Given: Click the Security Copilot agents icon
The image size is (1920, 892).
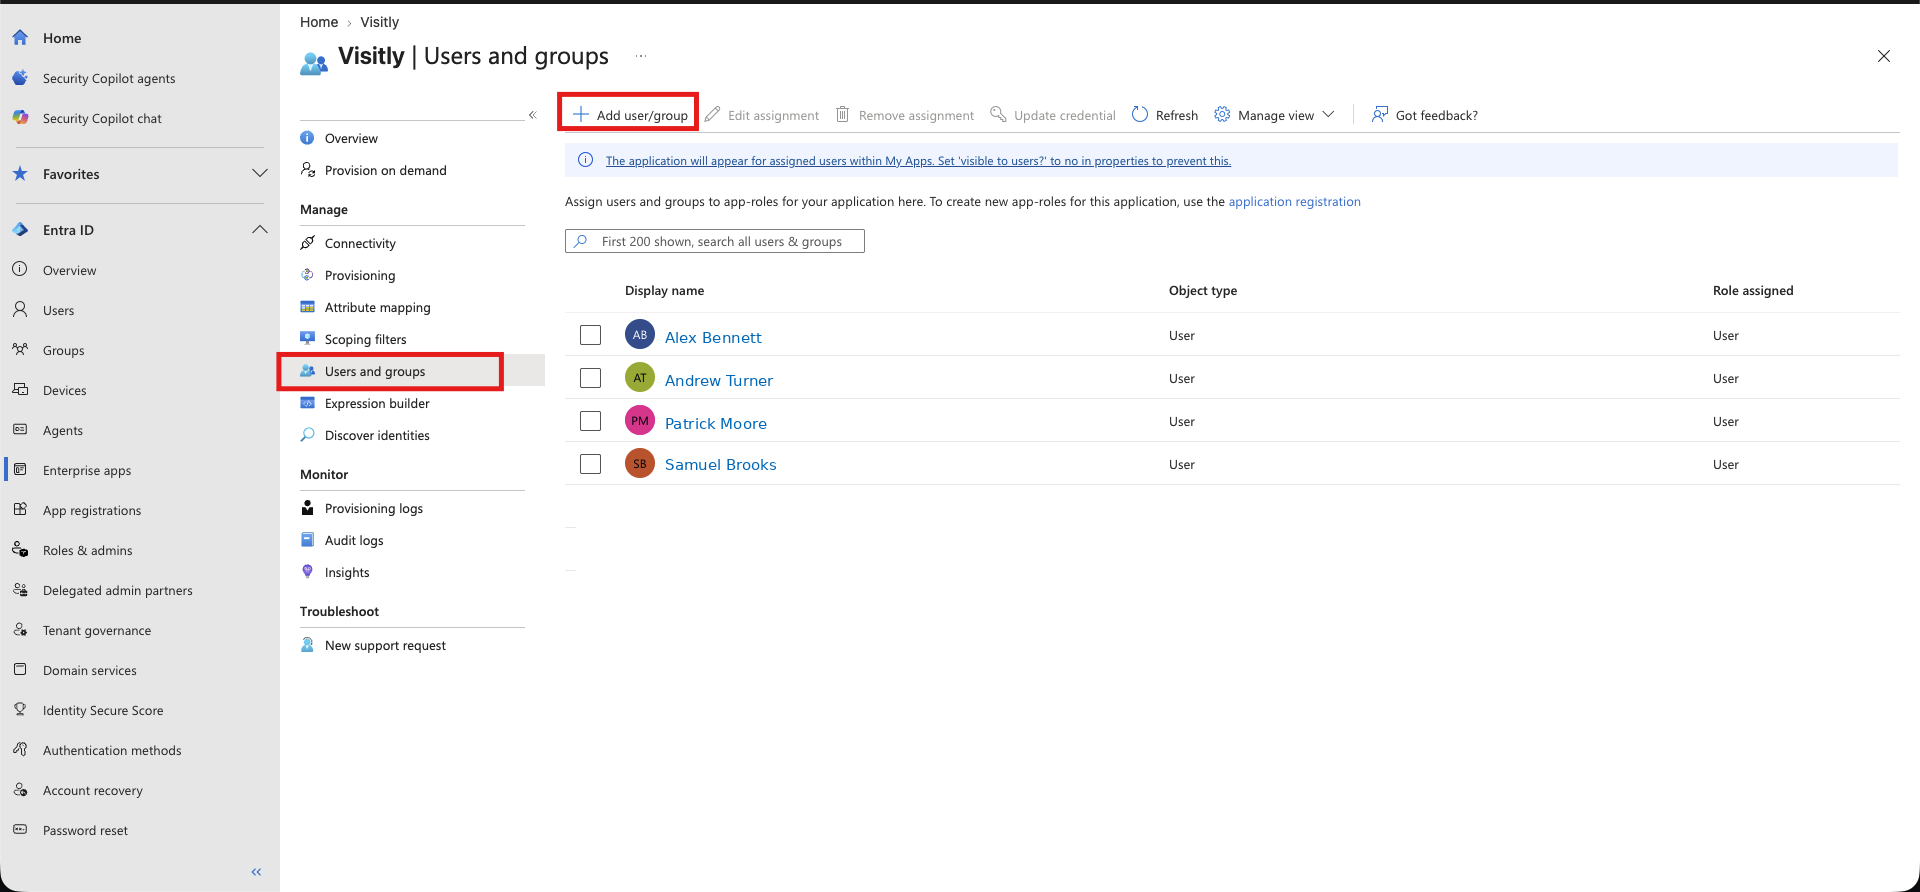Looking at the screenshot, I should pyautogui.click(x=20, y=77).
